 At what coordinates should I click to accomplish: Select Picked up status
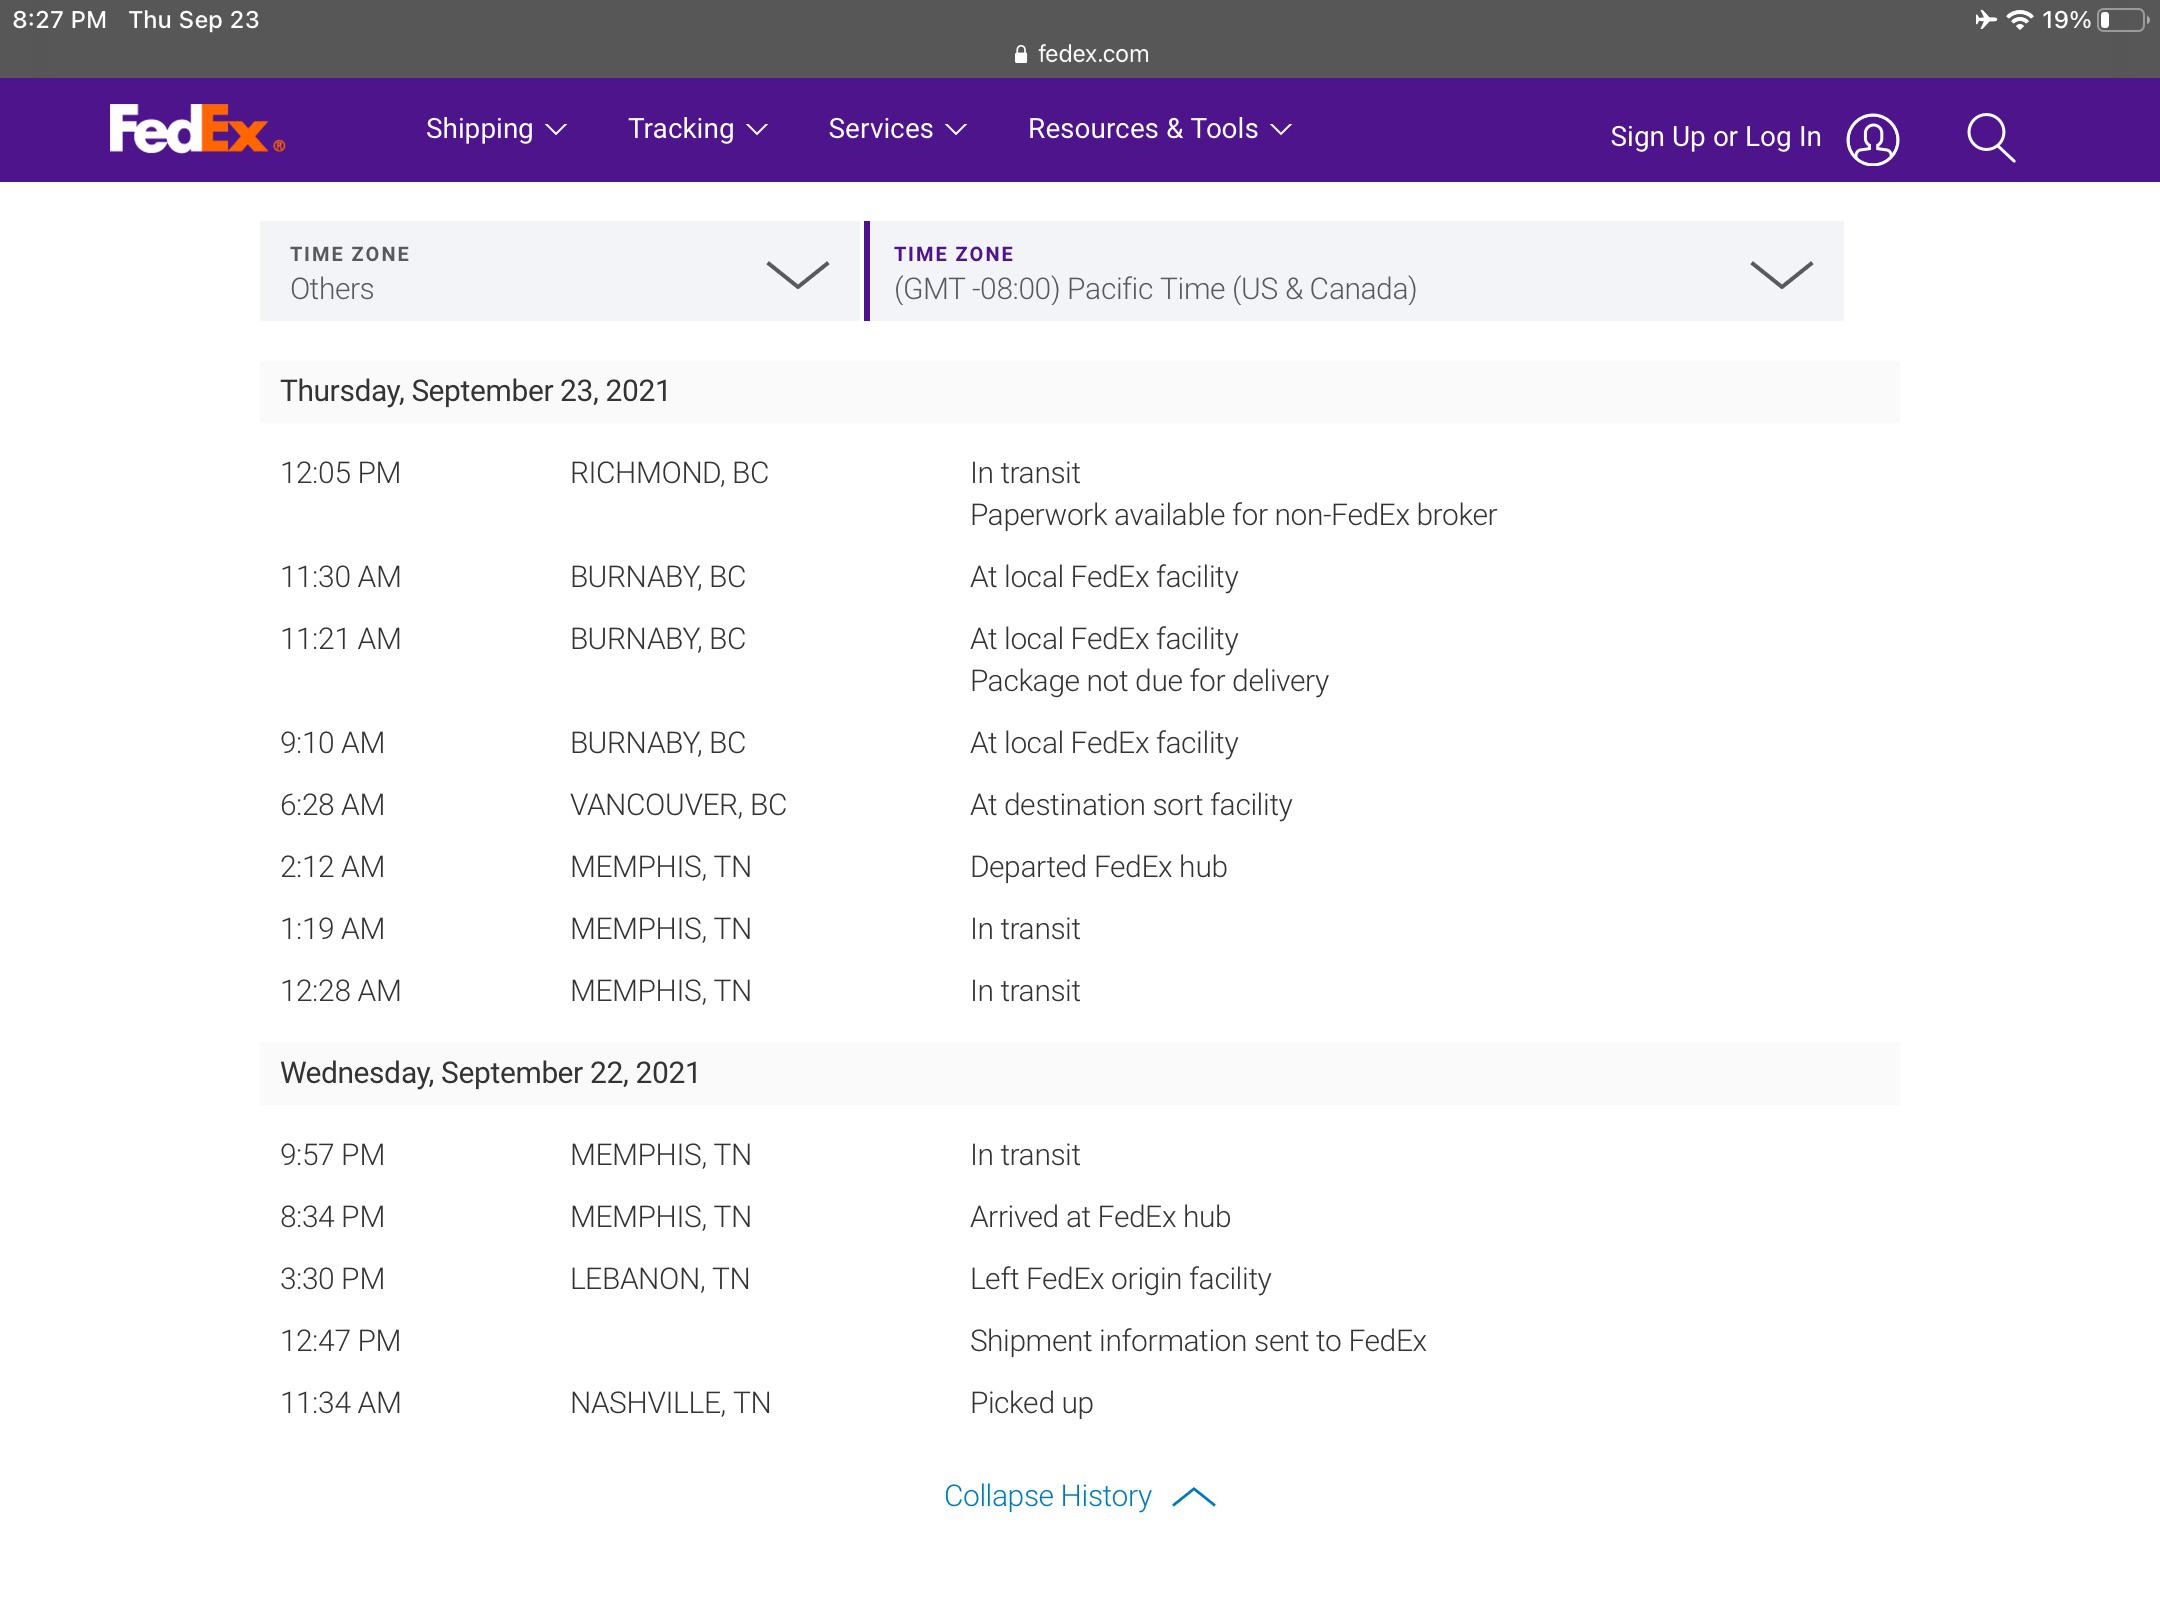click(x=1031, y=1403)
